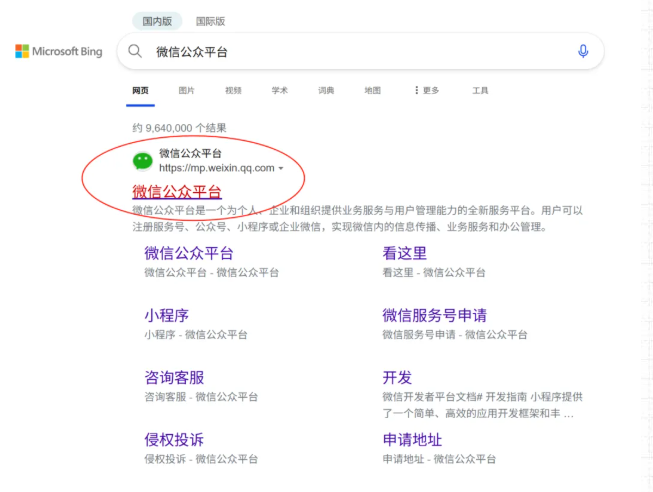Switch to 国内版 toggle
The width and height of the screenshot is (653, 492).
(x=157, y=21)
